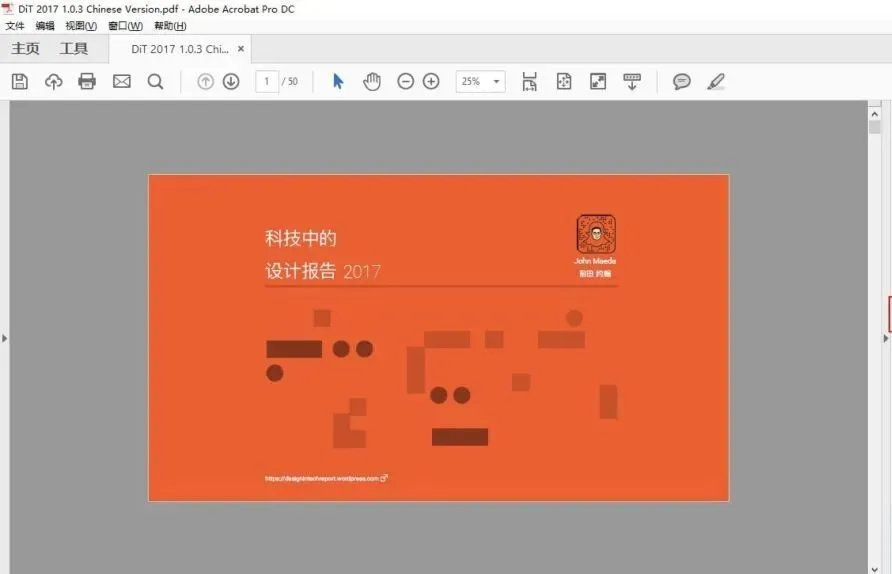The image size is (892, 574).
Task: Go to next page arrow
Action: coord(231,81)
